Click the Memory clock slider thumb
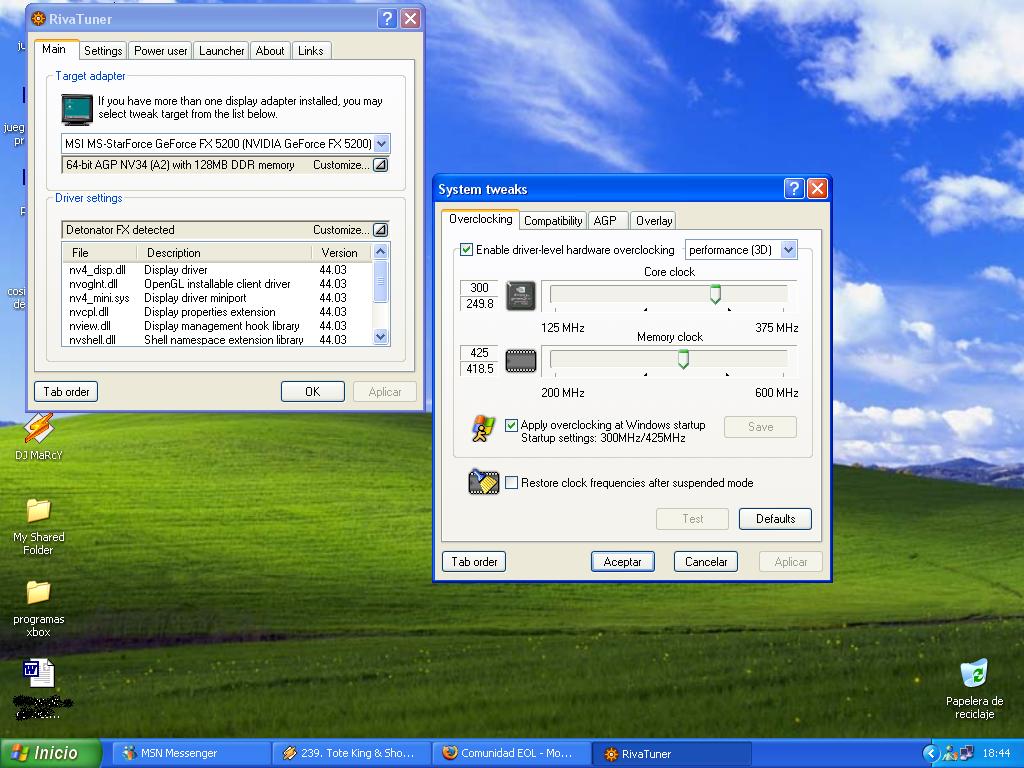 click(683, 359)
